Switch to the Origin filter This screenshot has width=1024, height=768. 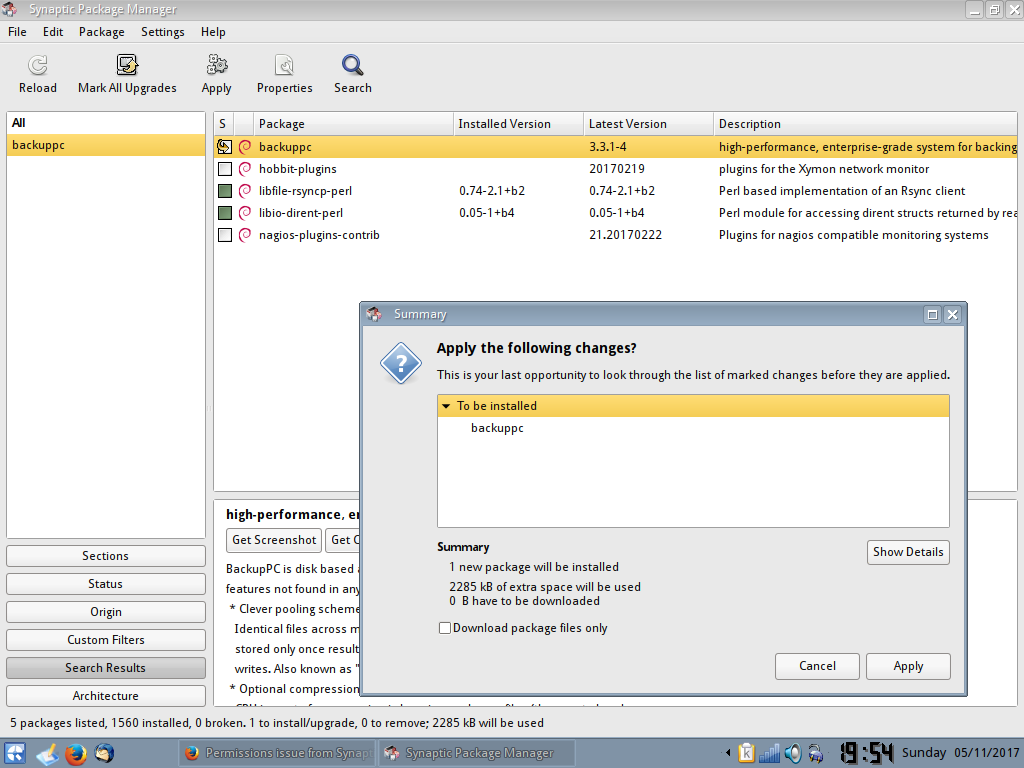pyautogui.click(x=106, y=612)
